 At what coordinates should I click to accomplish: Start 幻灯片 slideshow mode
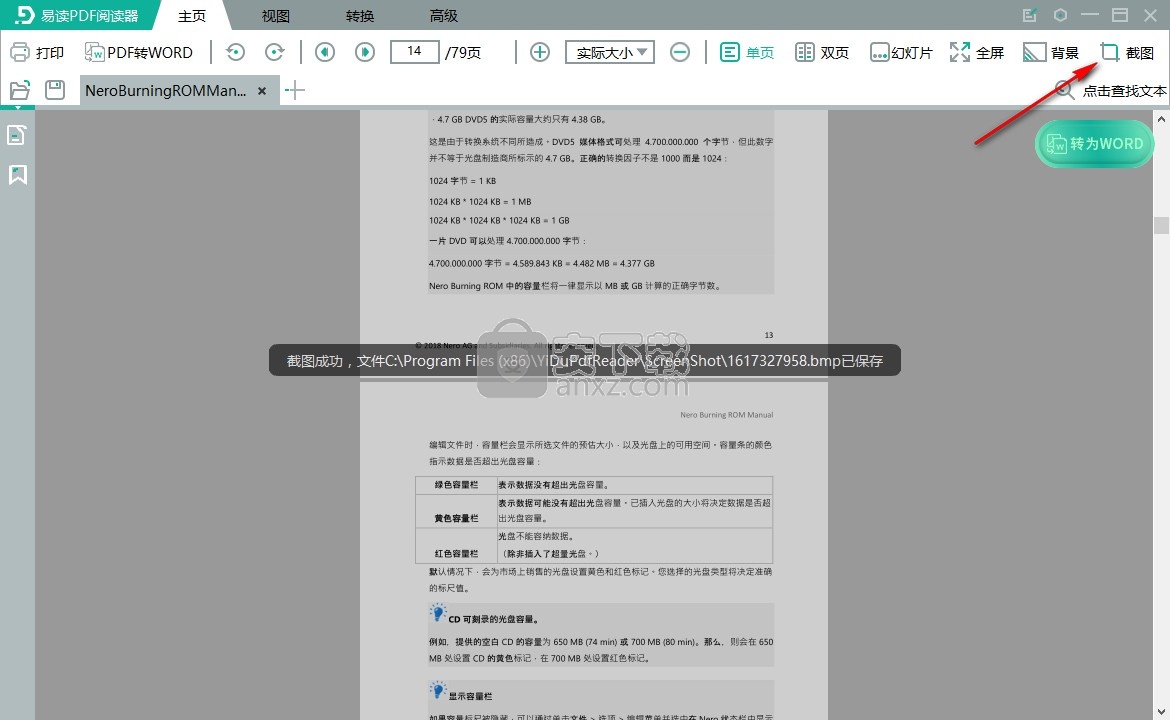click(901, 52)
